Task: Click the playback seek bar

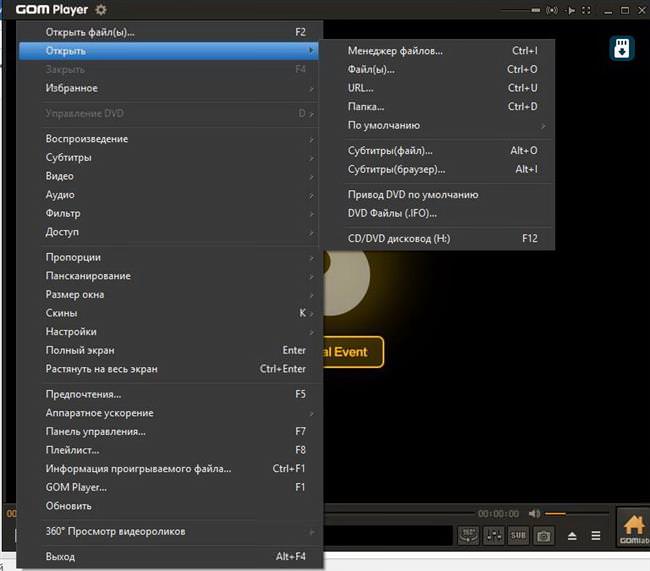Action: (399, 514)
